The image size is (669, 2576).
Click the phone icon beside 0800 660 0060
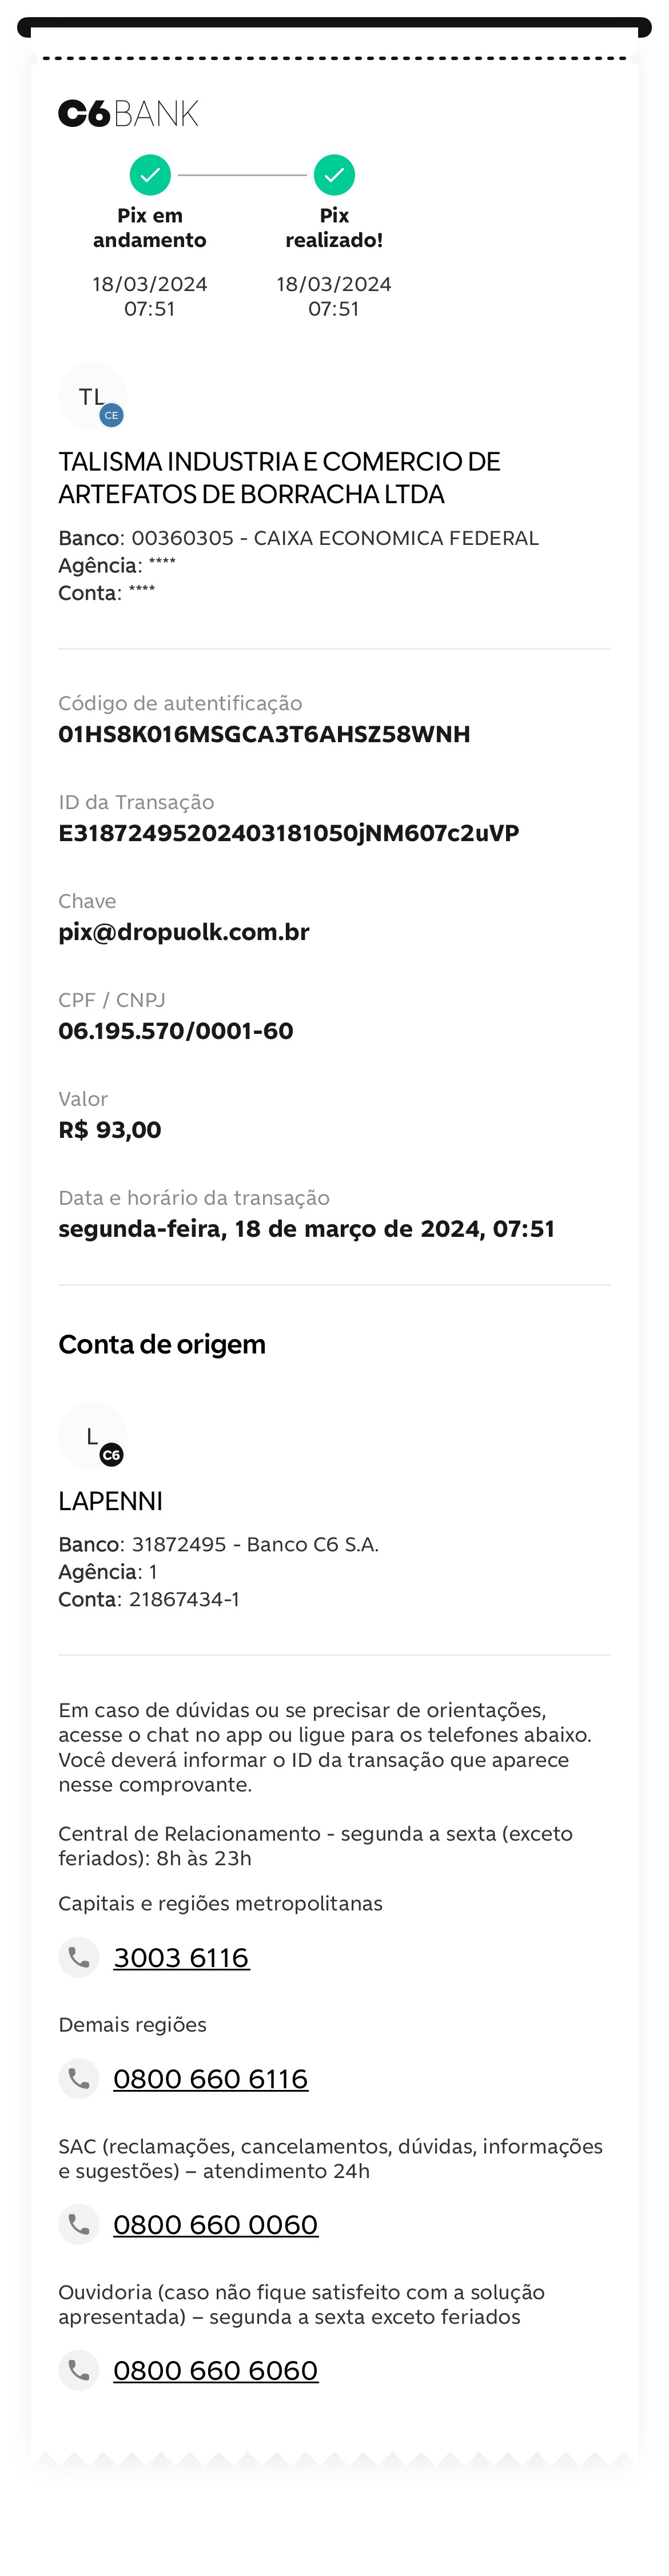point(79,2224)
